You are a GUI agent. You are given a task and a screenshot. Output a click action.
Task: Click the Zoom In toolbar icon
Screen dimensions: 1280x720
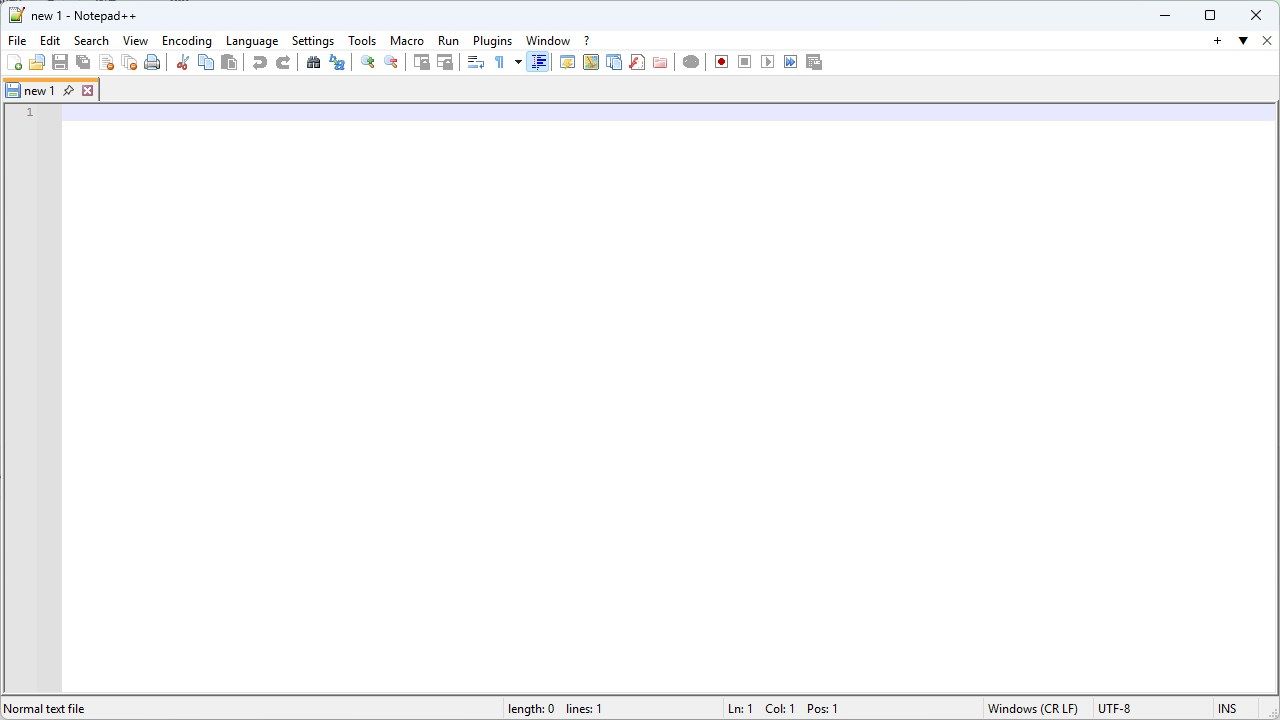pyautogui.click(x=368, y=62)
